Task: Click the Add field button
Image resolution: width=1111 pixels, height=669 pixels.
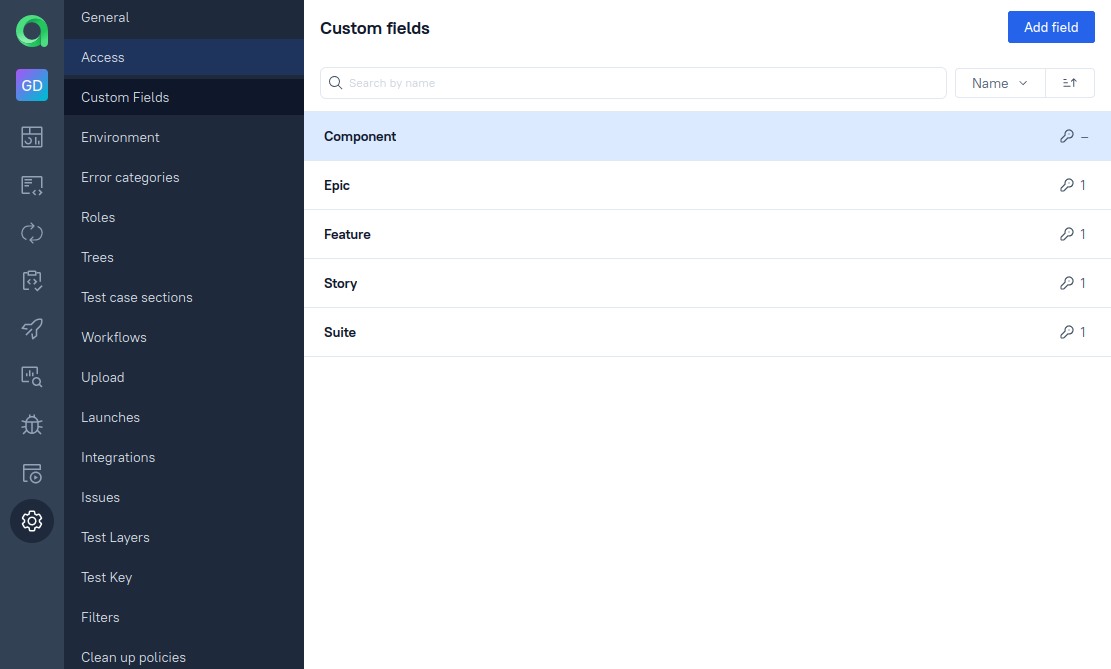Action: [1051, 27]
